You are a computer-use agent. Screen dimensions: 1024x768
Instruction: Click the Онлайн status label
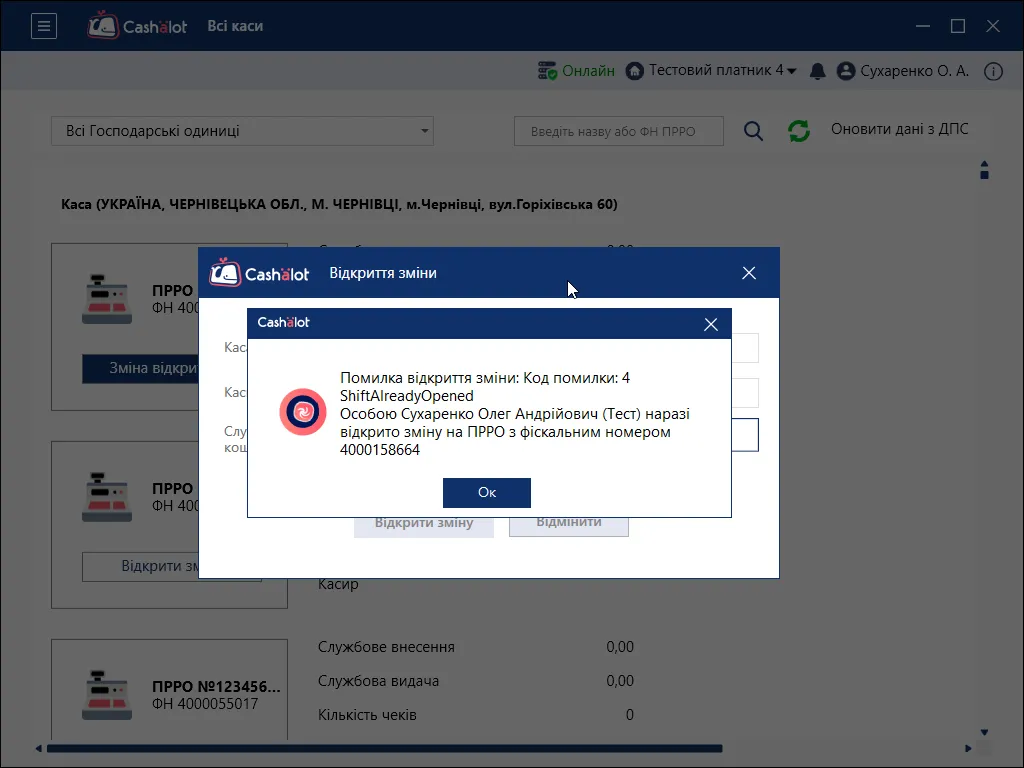click(x=588, y=71)
